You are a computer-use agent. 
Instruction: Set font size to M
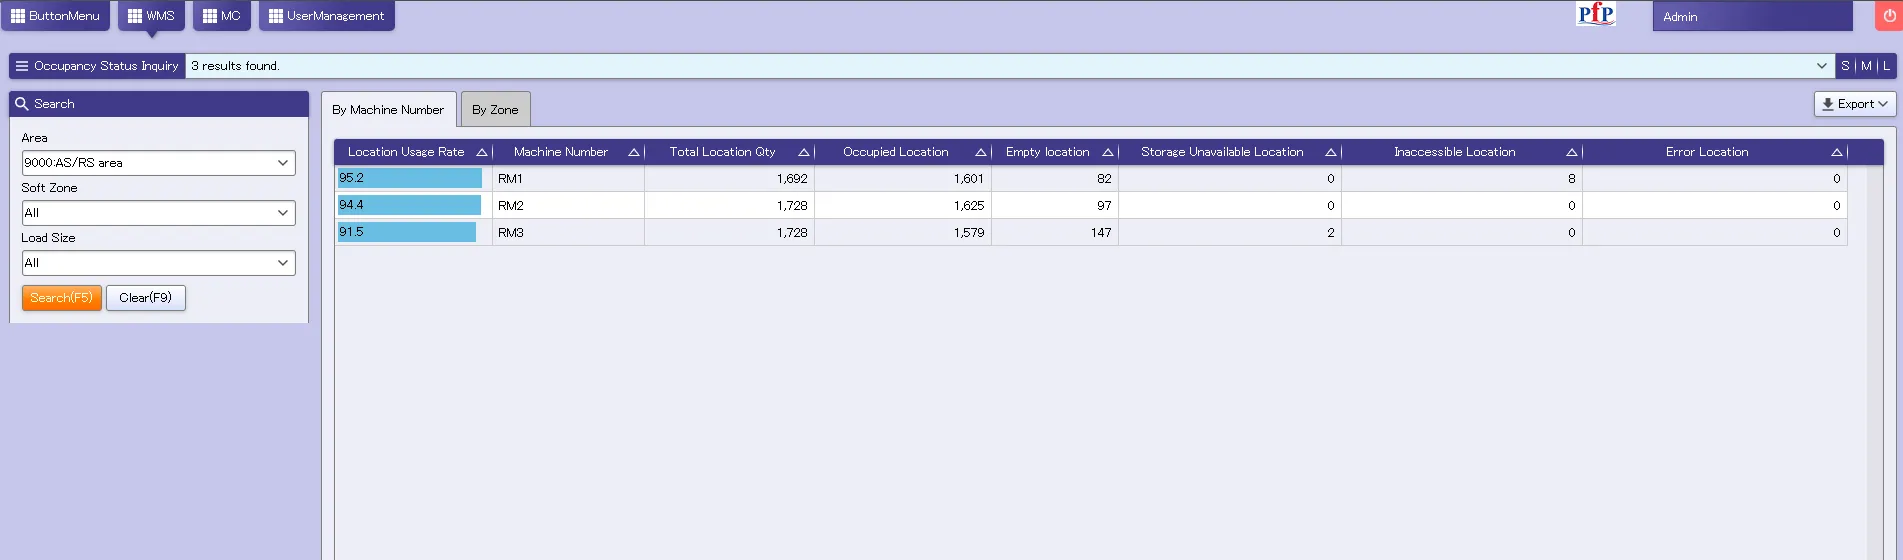(1866, 66)
